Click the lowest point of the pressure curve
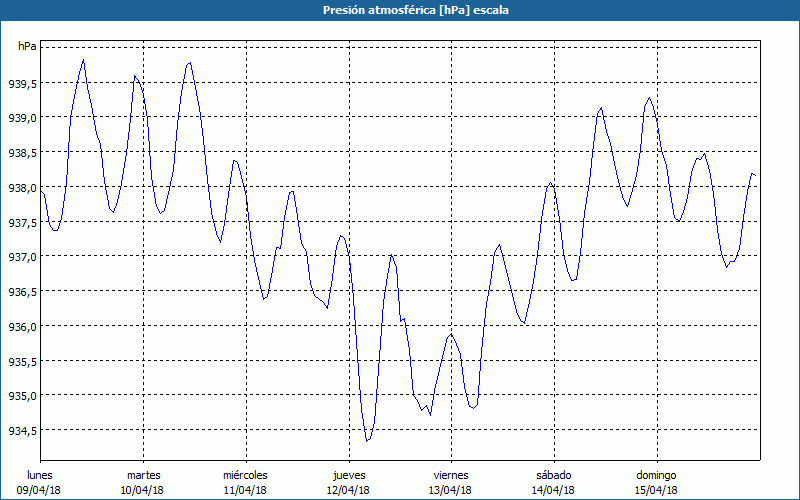The image size is (800, 500). 367,441
